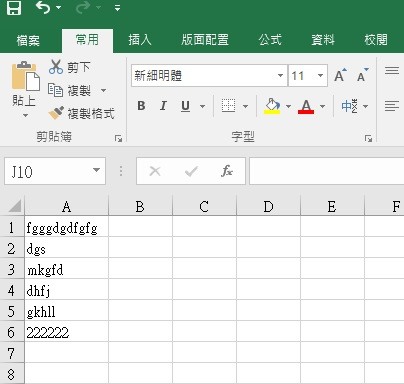The image size is (404, 384).
Task: Open the 版面配置 tab
Action: [x=205, y=40]
